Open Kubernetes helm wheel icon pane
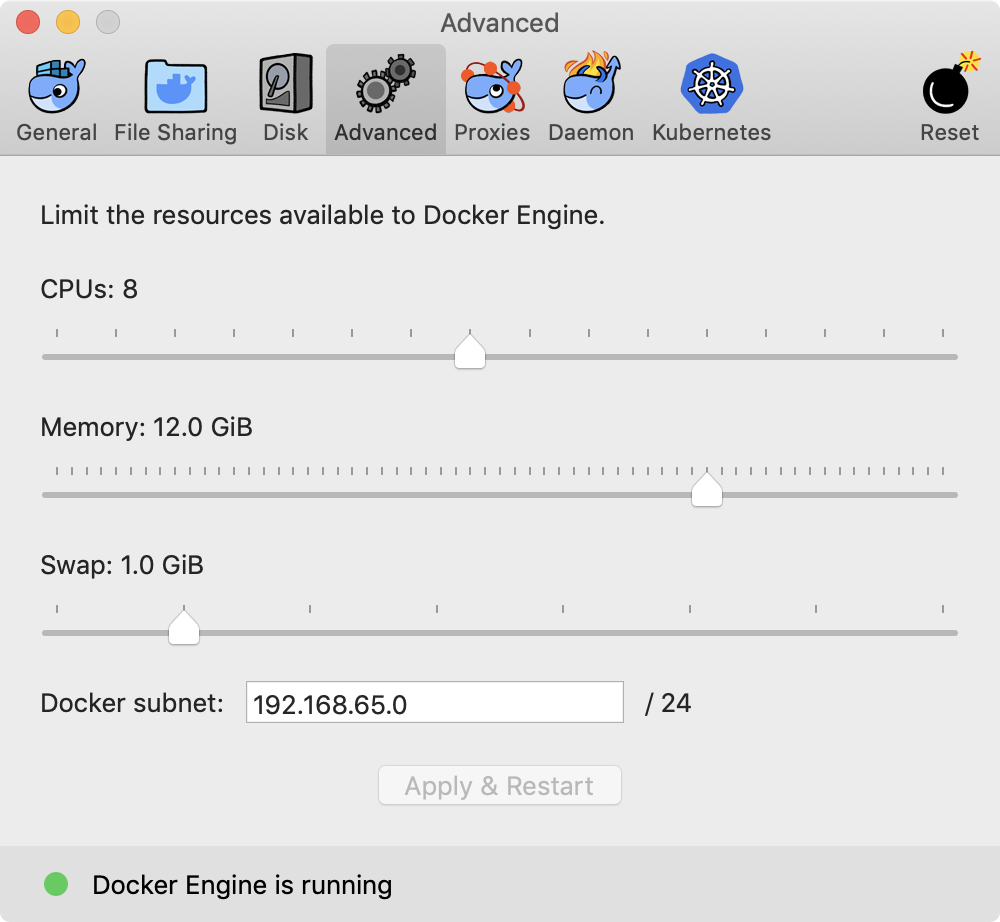The image size is (1000, 922). click(712, 99)
